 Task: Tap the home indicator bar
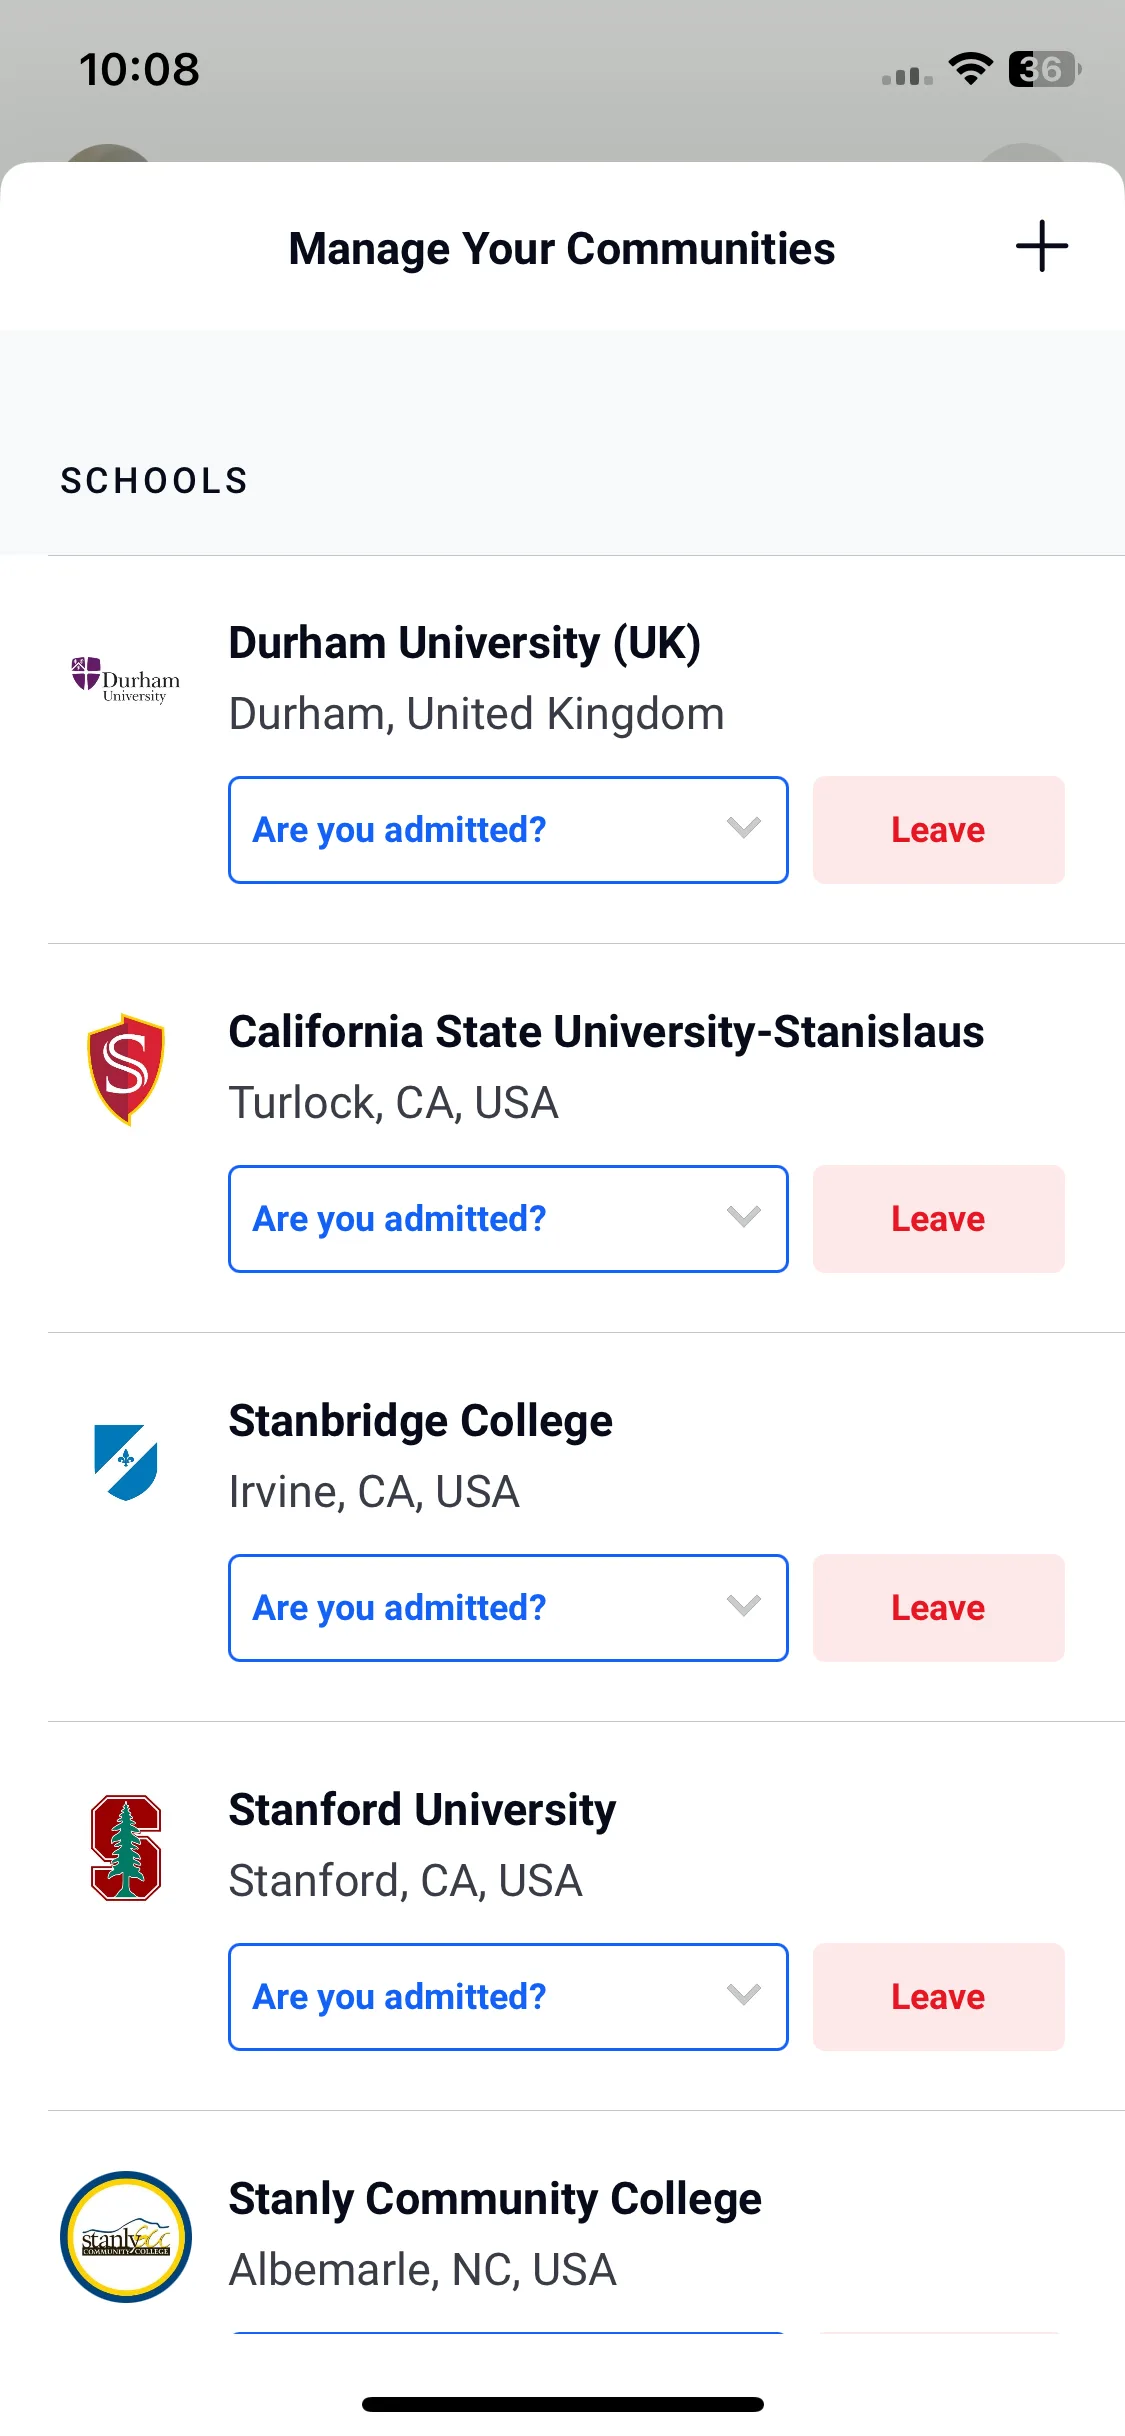pos(563,2404)
